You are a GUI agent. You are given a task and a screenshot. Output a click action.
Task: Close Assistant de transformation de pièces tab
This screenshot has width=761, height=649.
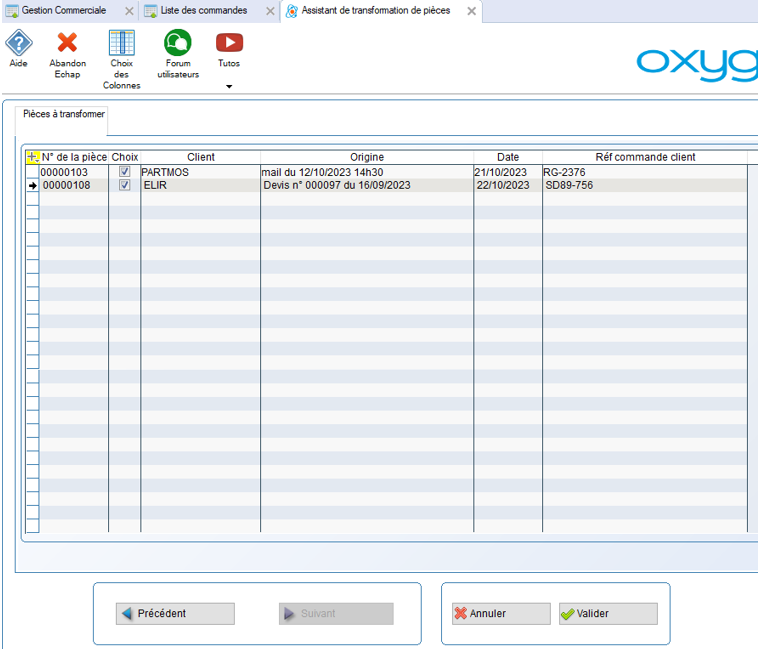(471, 11)
